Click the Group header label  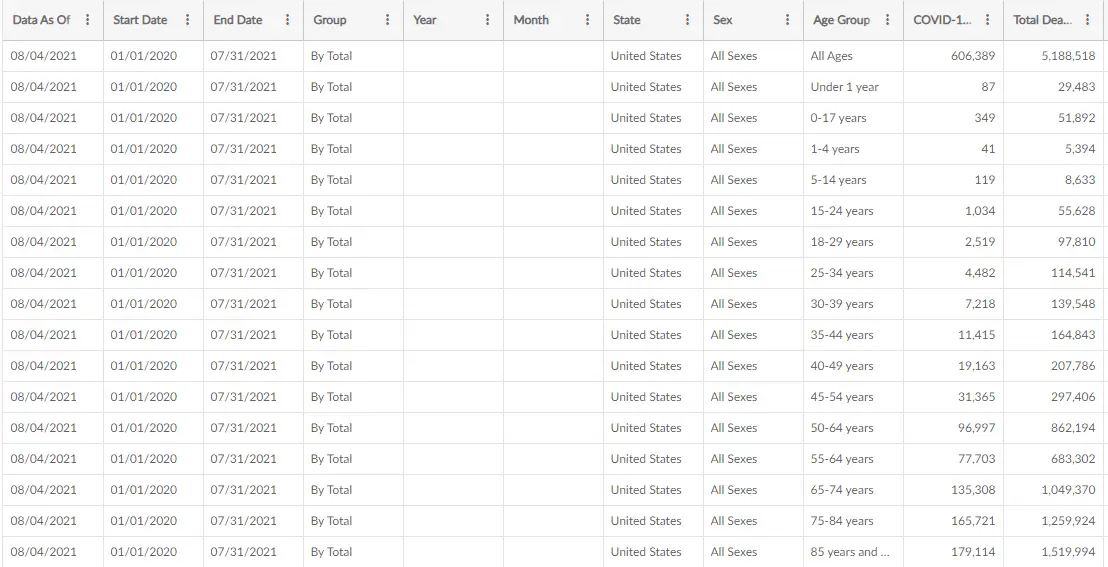[x=330, y=20]
